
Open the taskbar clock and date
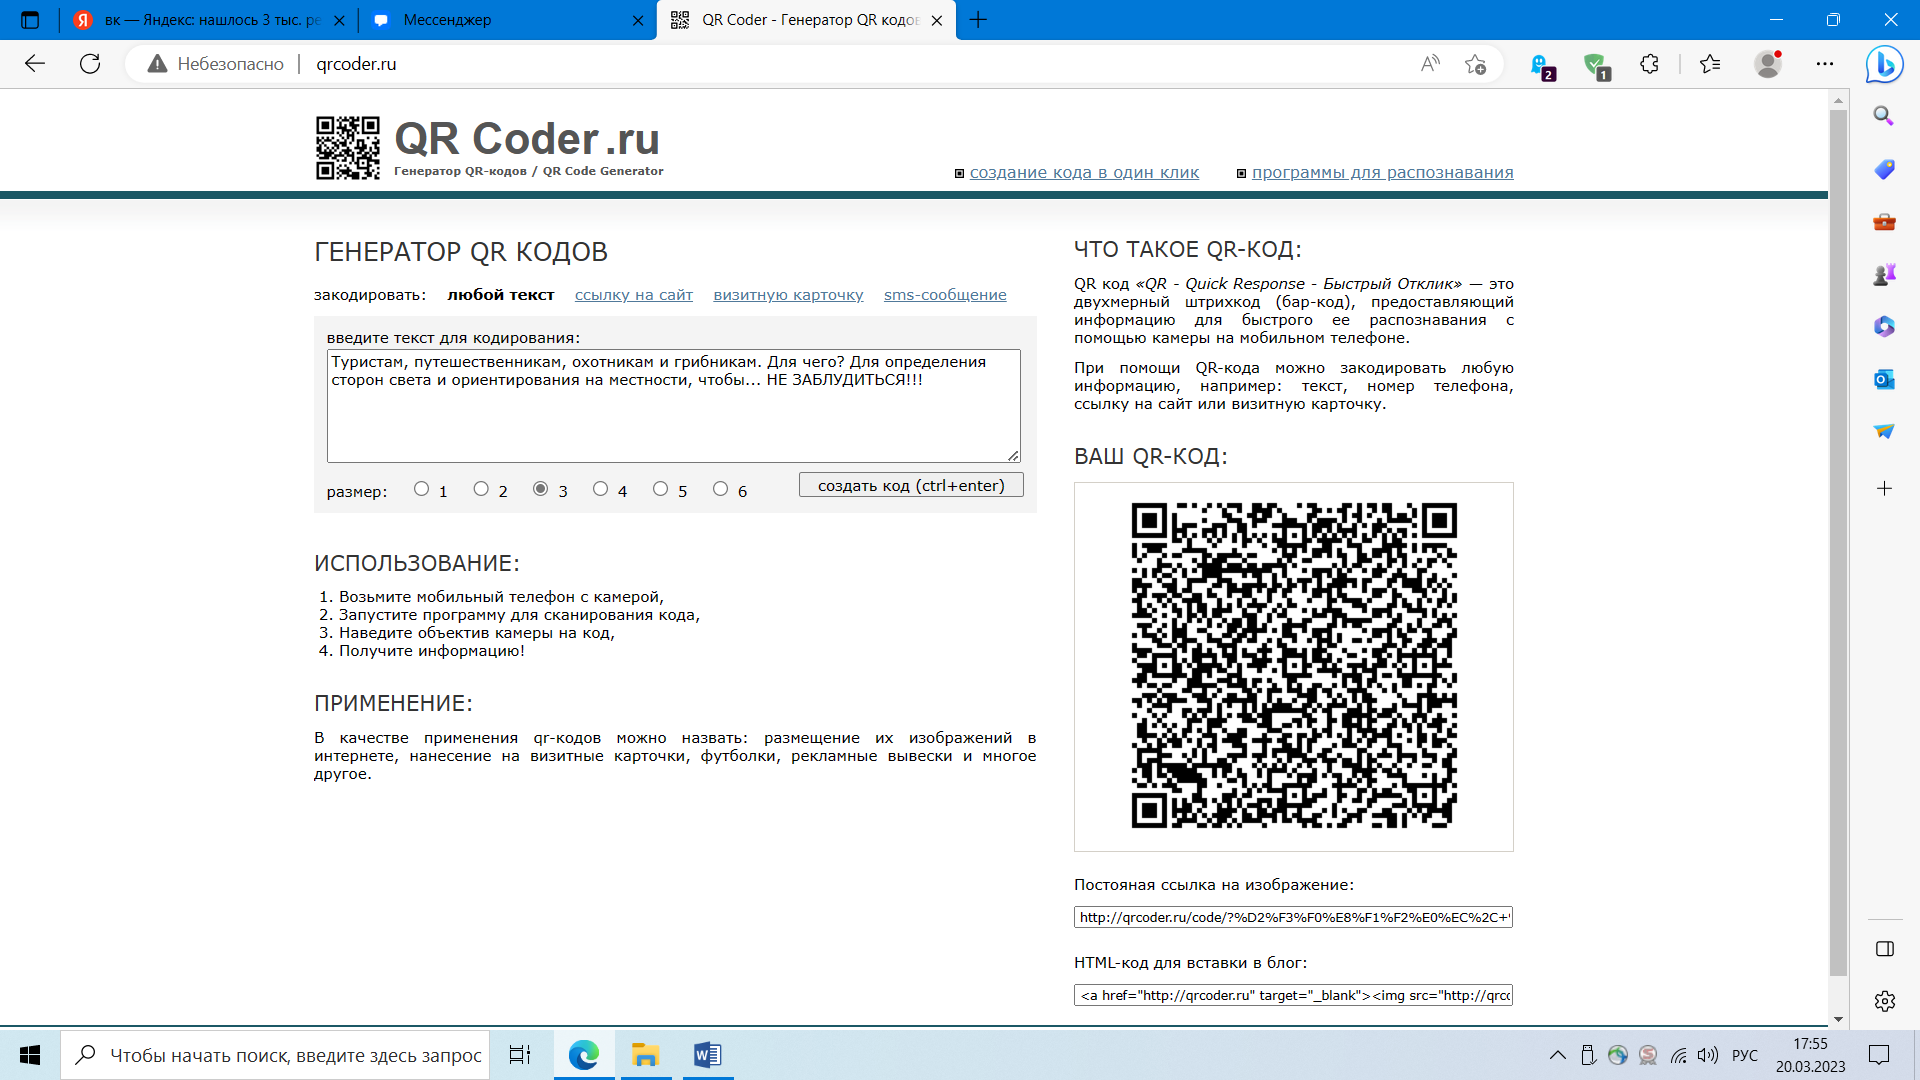(1810, 1055)
